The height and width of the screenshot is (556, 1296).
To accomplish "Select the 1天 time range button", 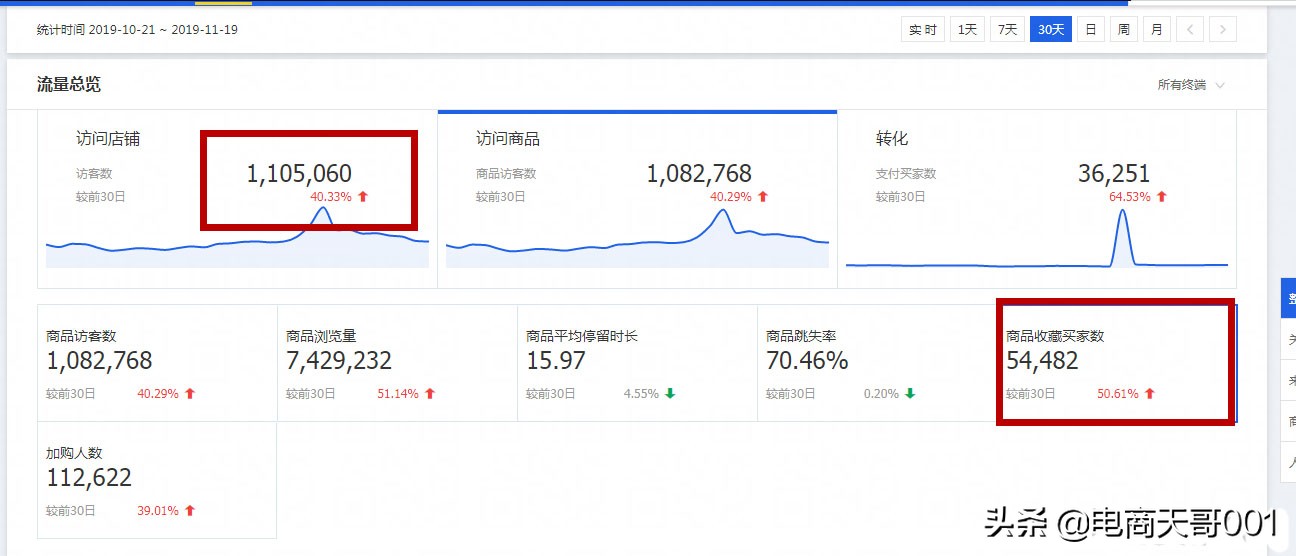I will tap(967, 29).
